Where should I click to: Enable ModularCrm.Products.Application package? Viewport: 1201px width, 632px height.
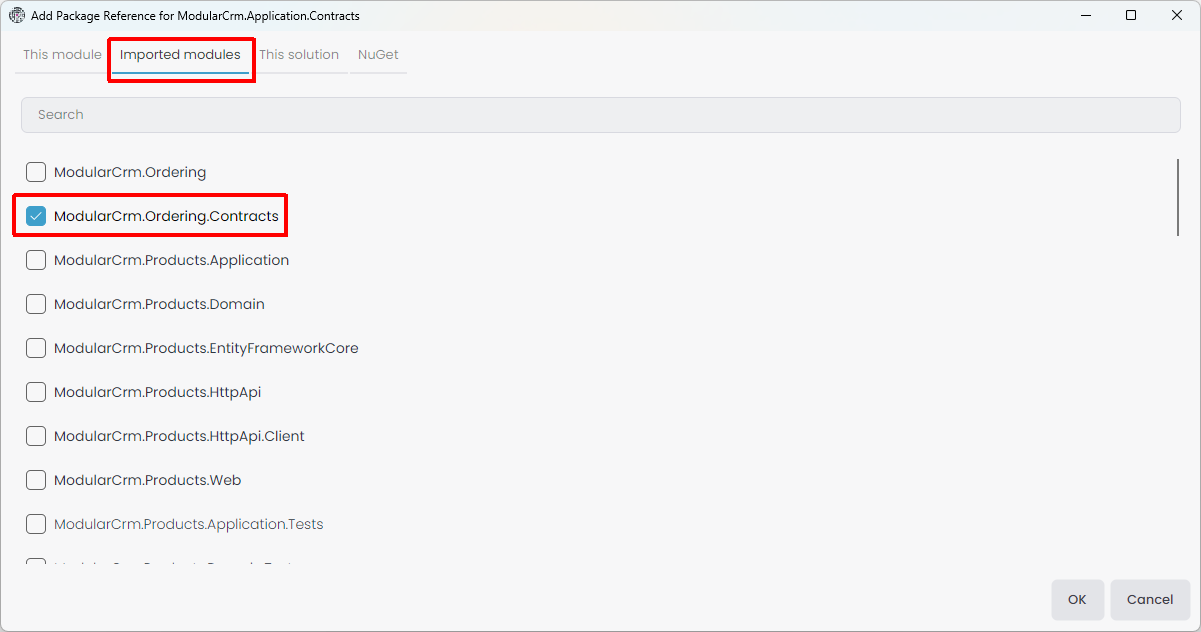(x=35, y=259)
